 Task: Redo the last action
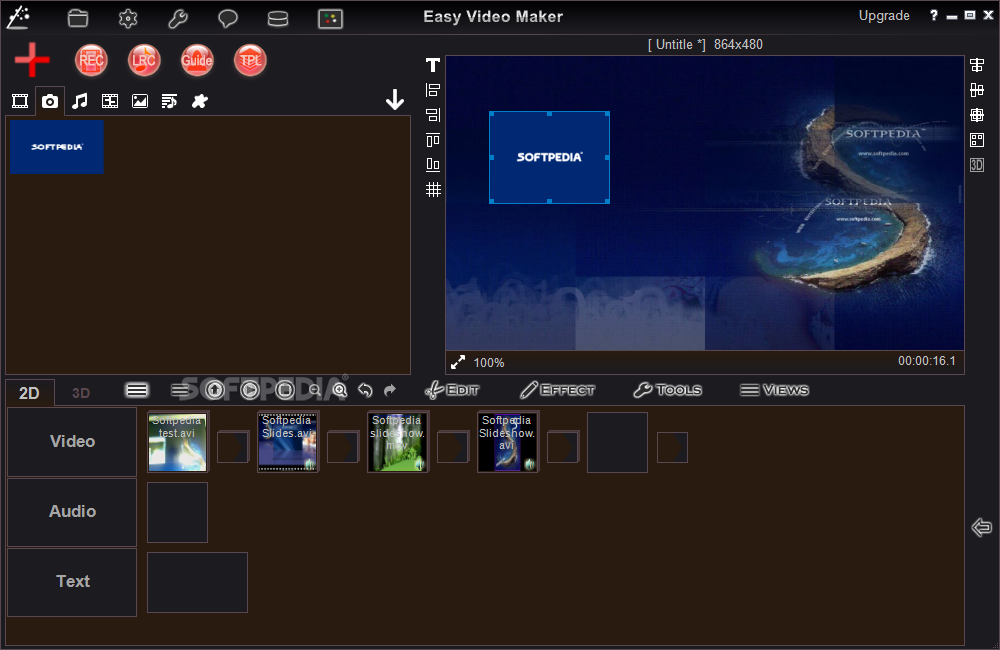390,390
